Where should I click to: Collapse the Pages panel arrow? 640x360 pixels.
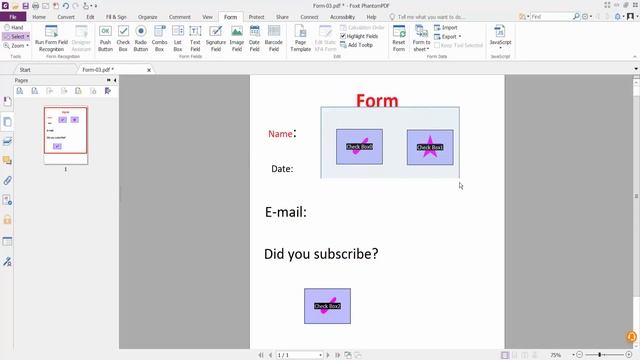(115, 80)
